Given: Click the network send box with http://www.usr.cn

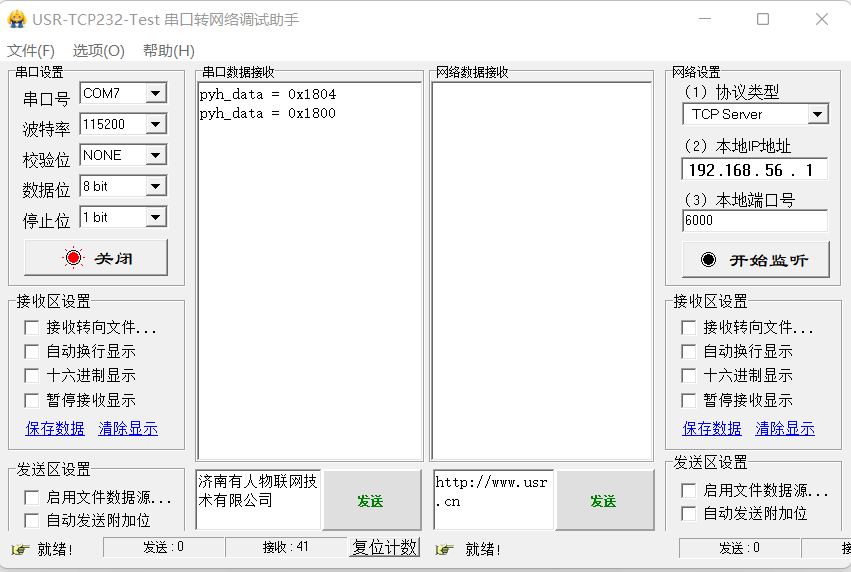Looking at the screenshot, I should click(x=493, y=499).
